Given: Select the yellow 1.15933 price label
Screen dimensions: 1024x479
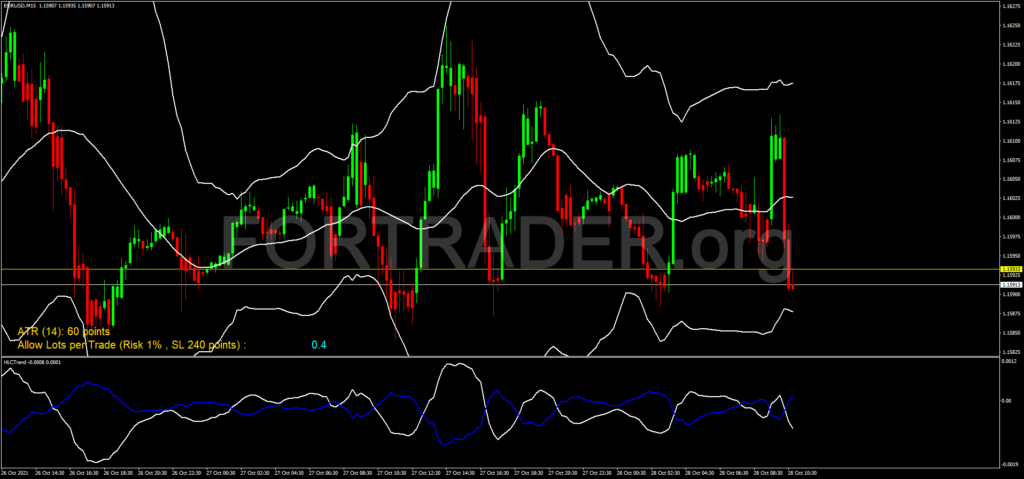Looking at the screenshot, I should (1010, 269).
